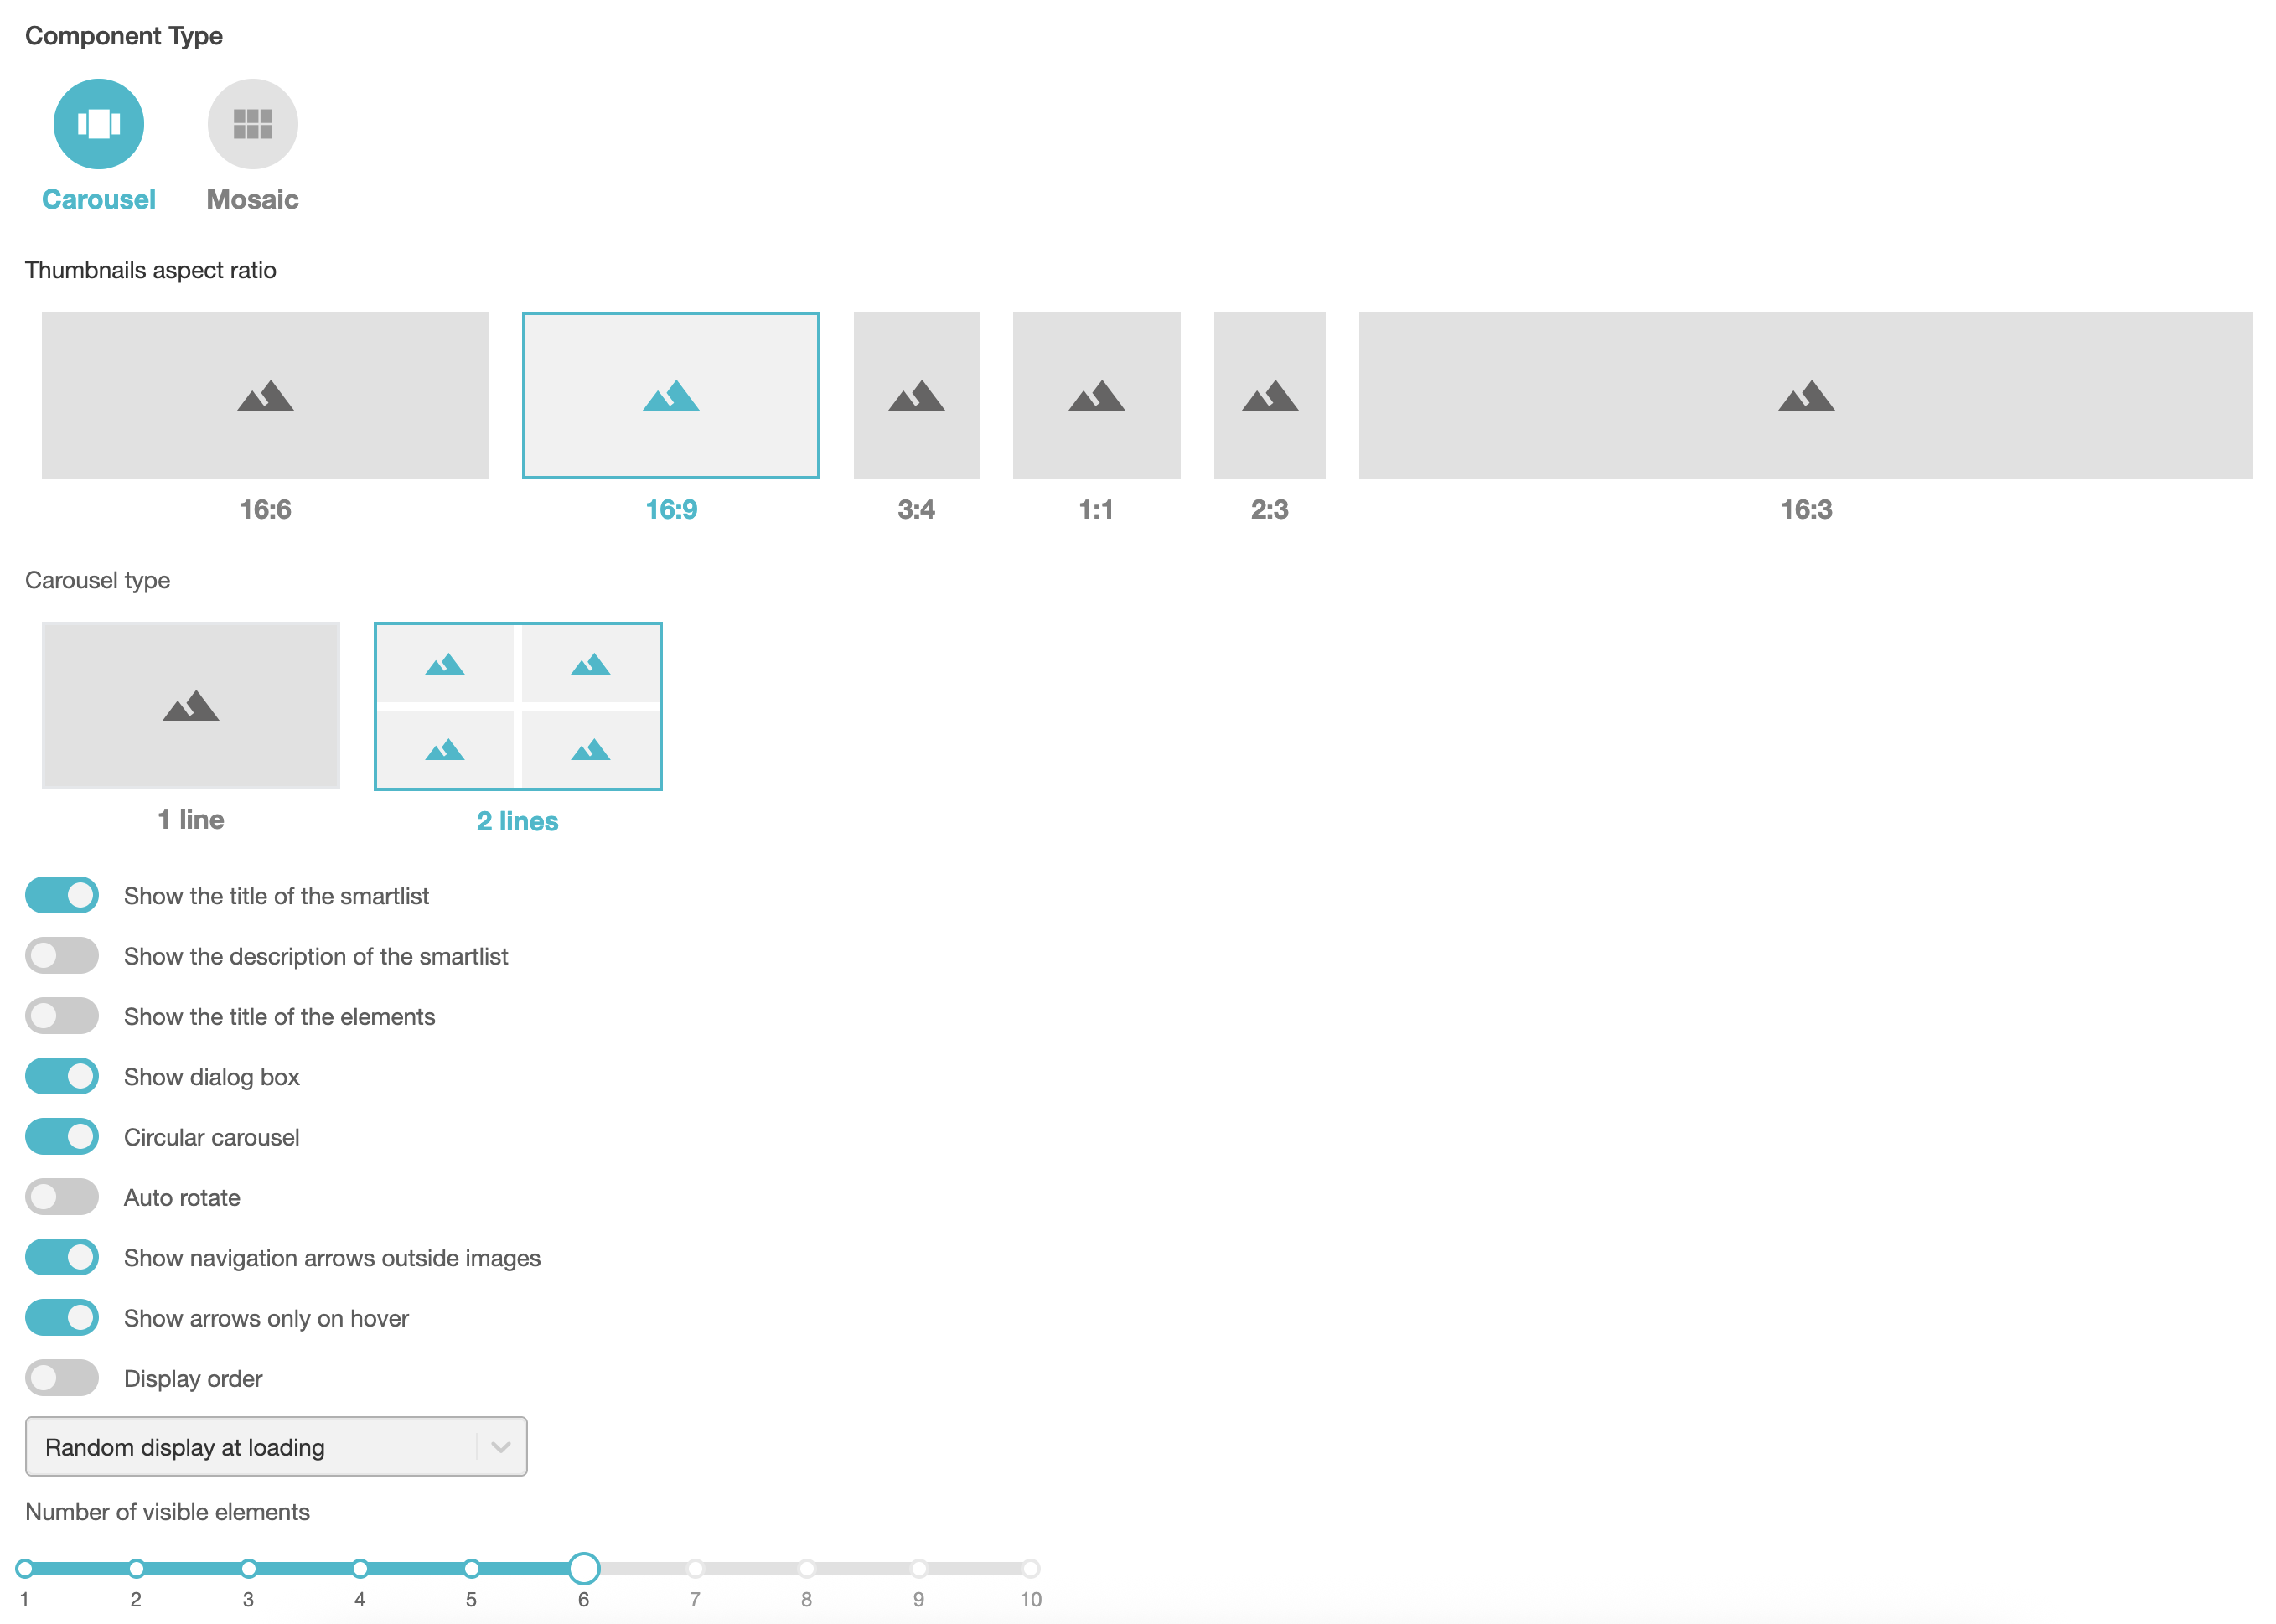This screenshot has width=2276, height=1624.
Task: Click the Mosaic text label
Action: click(x=252, y=199)
